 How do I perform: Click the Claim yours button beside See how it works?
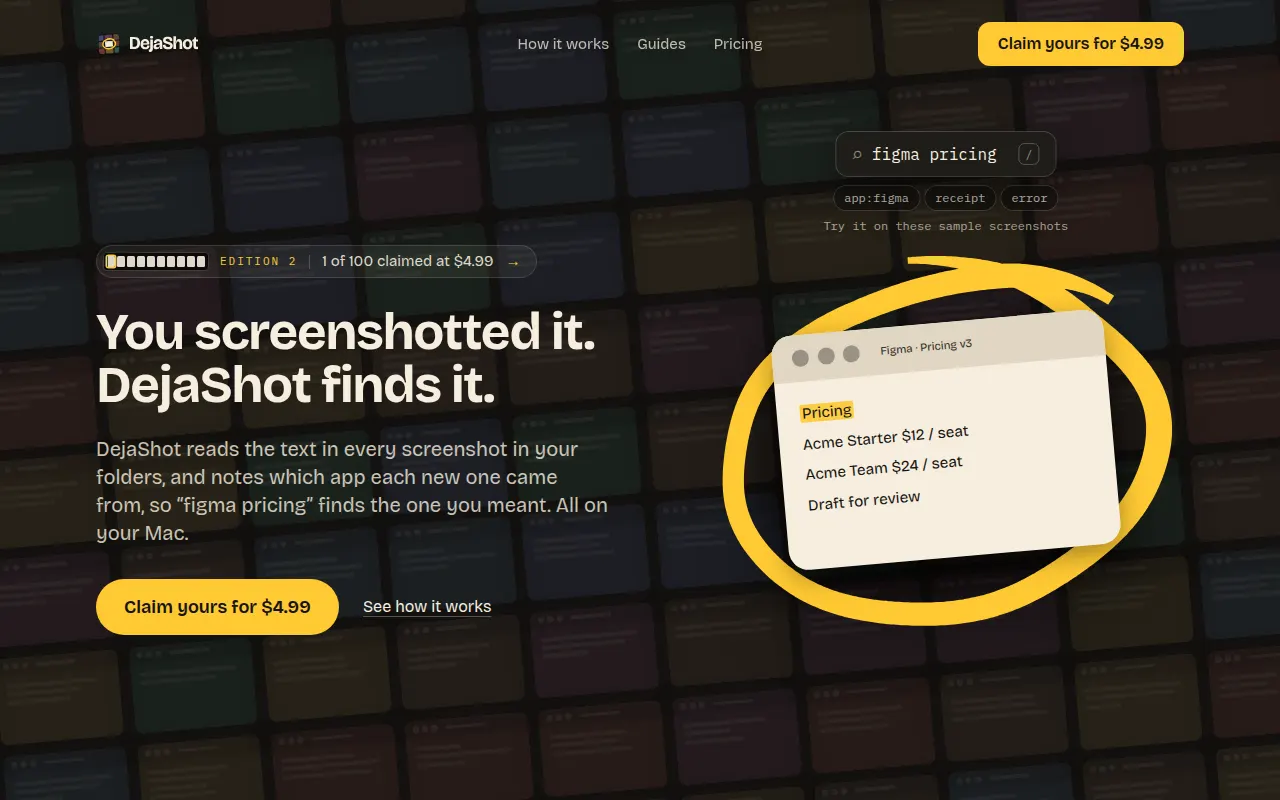(217, 607)
